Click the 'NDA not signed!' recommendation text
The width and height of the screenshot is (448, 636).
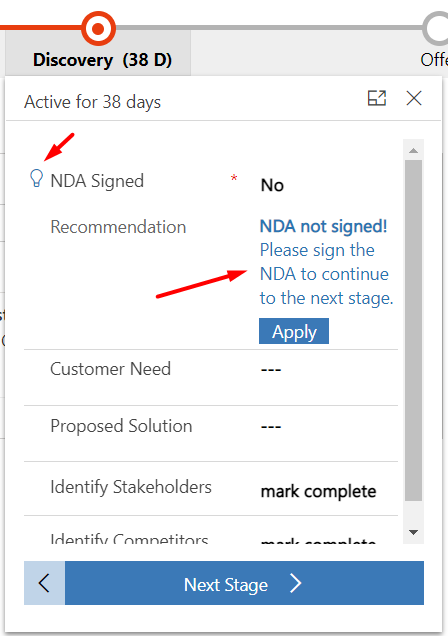pos(324,226)
